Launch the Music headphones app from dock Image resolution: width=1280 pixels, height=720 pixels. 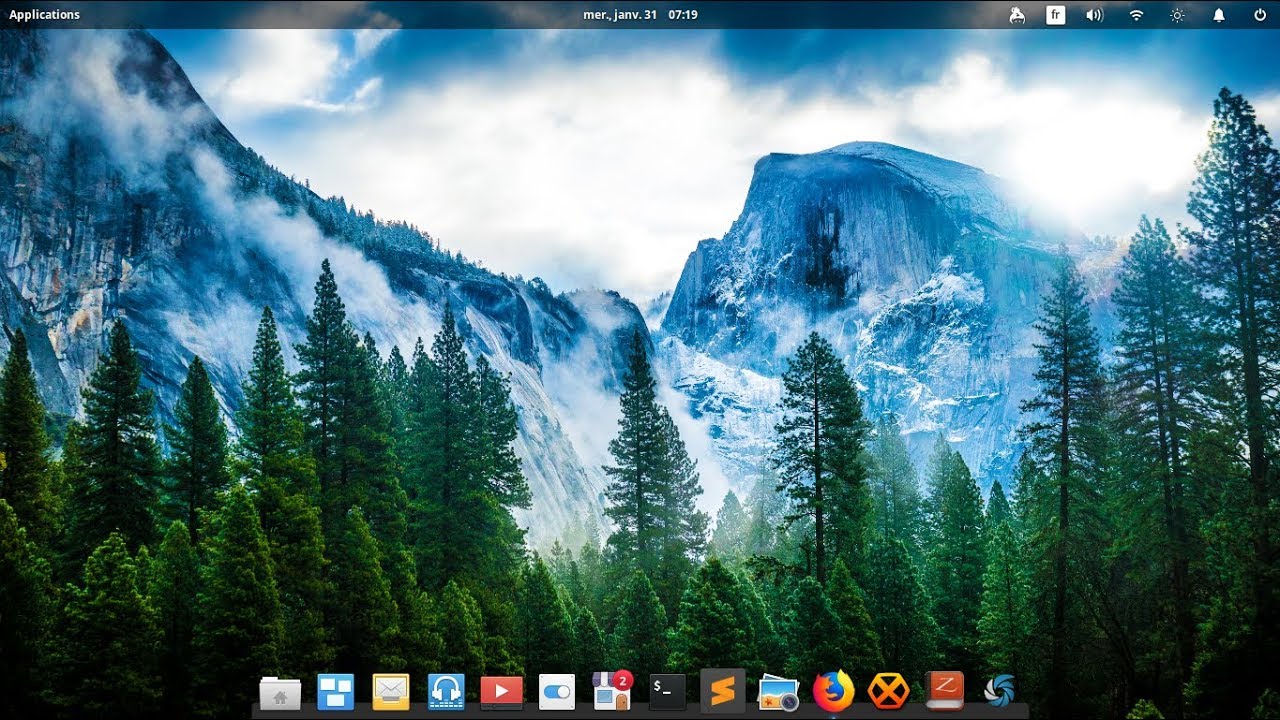(446, 691)
